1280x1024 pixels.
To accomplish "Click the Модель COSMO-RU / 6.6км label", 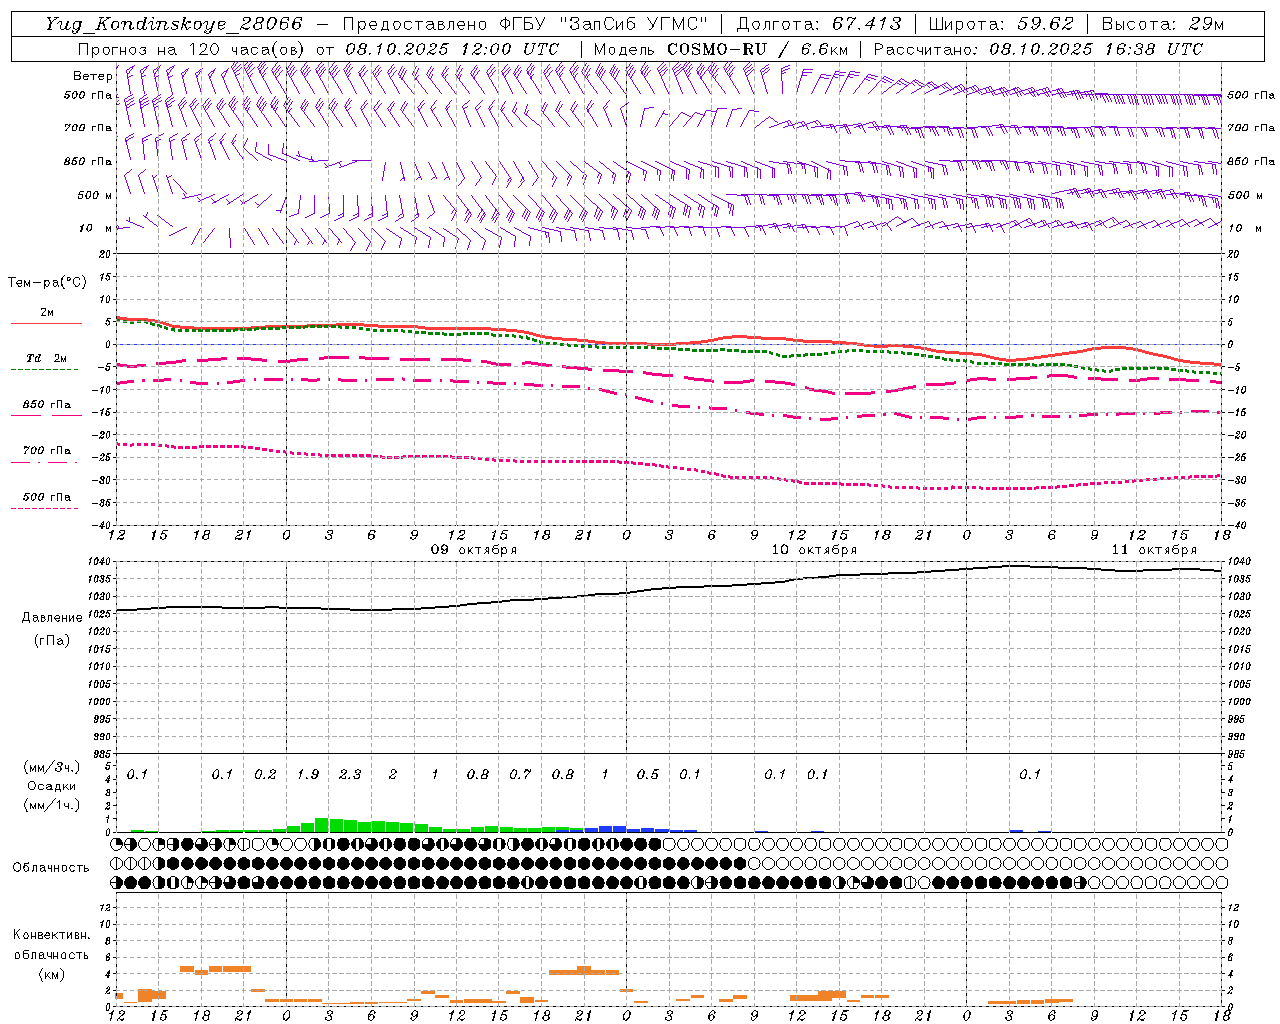I will click(x=720, y=49).
